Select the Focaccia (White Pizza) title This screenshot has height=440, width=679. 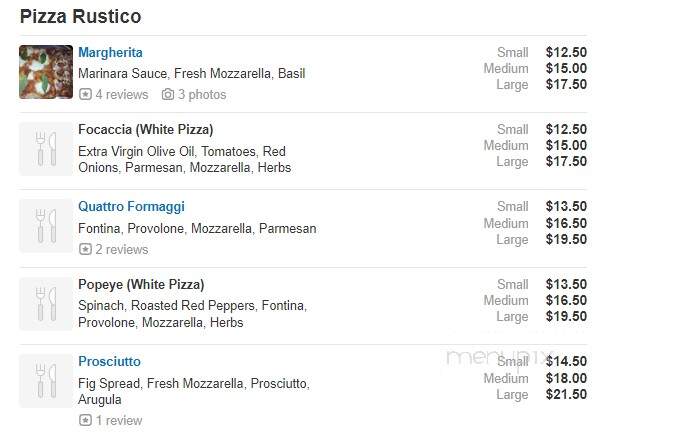[146, 129]
